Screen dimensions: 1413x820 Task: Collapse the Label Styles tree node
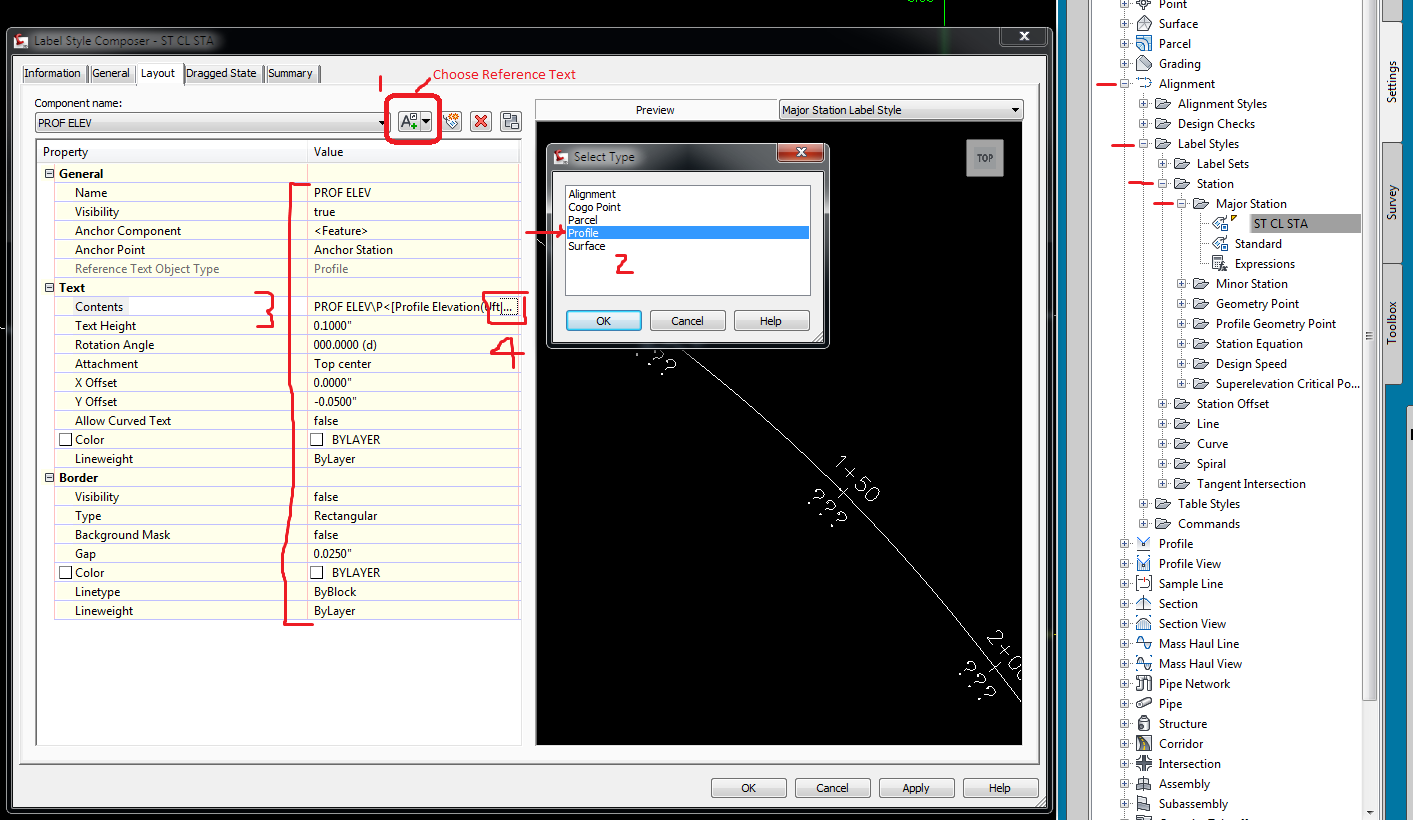tap(1144, 143)
